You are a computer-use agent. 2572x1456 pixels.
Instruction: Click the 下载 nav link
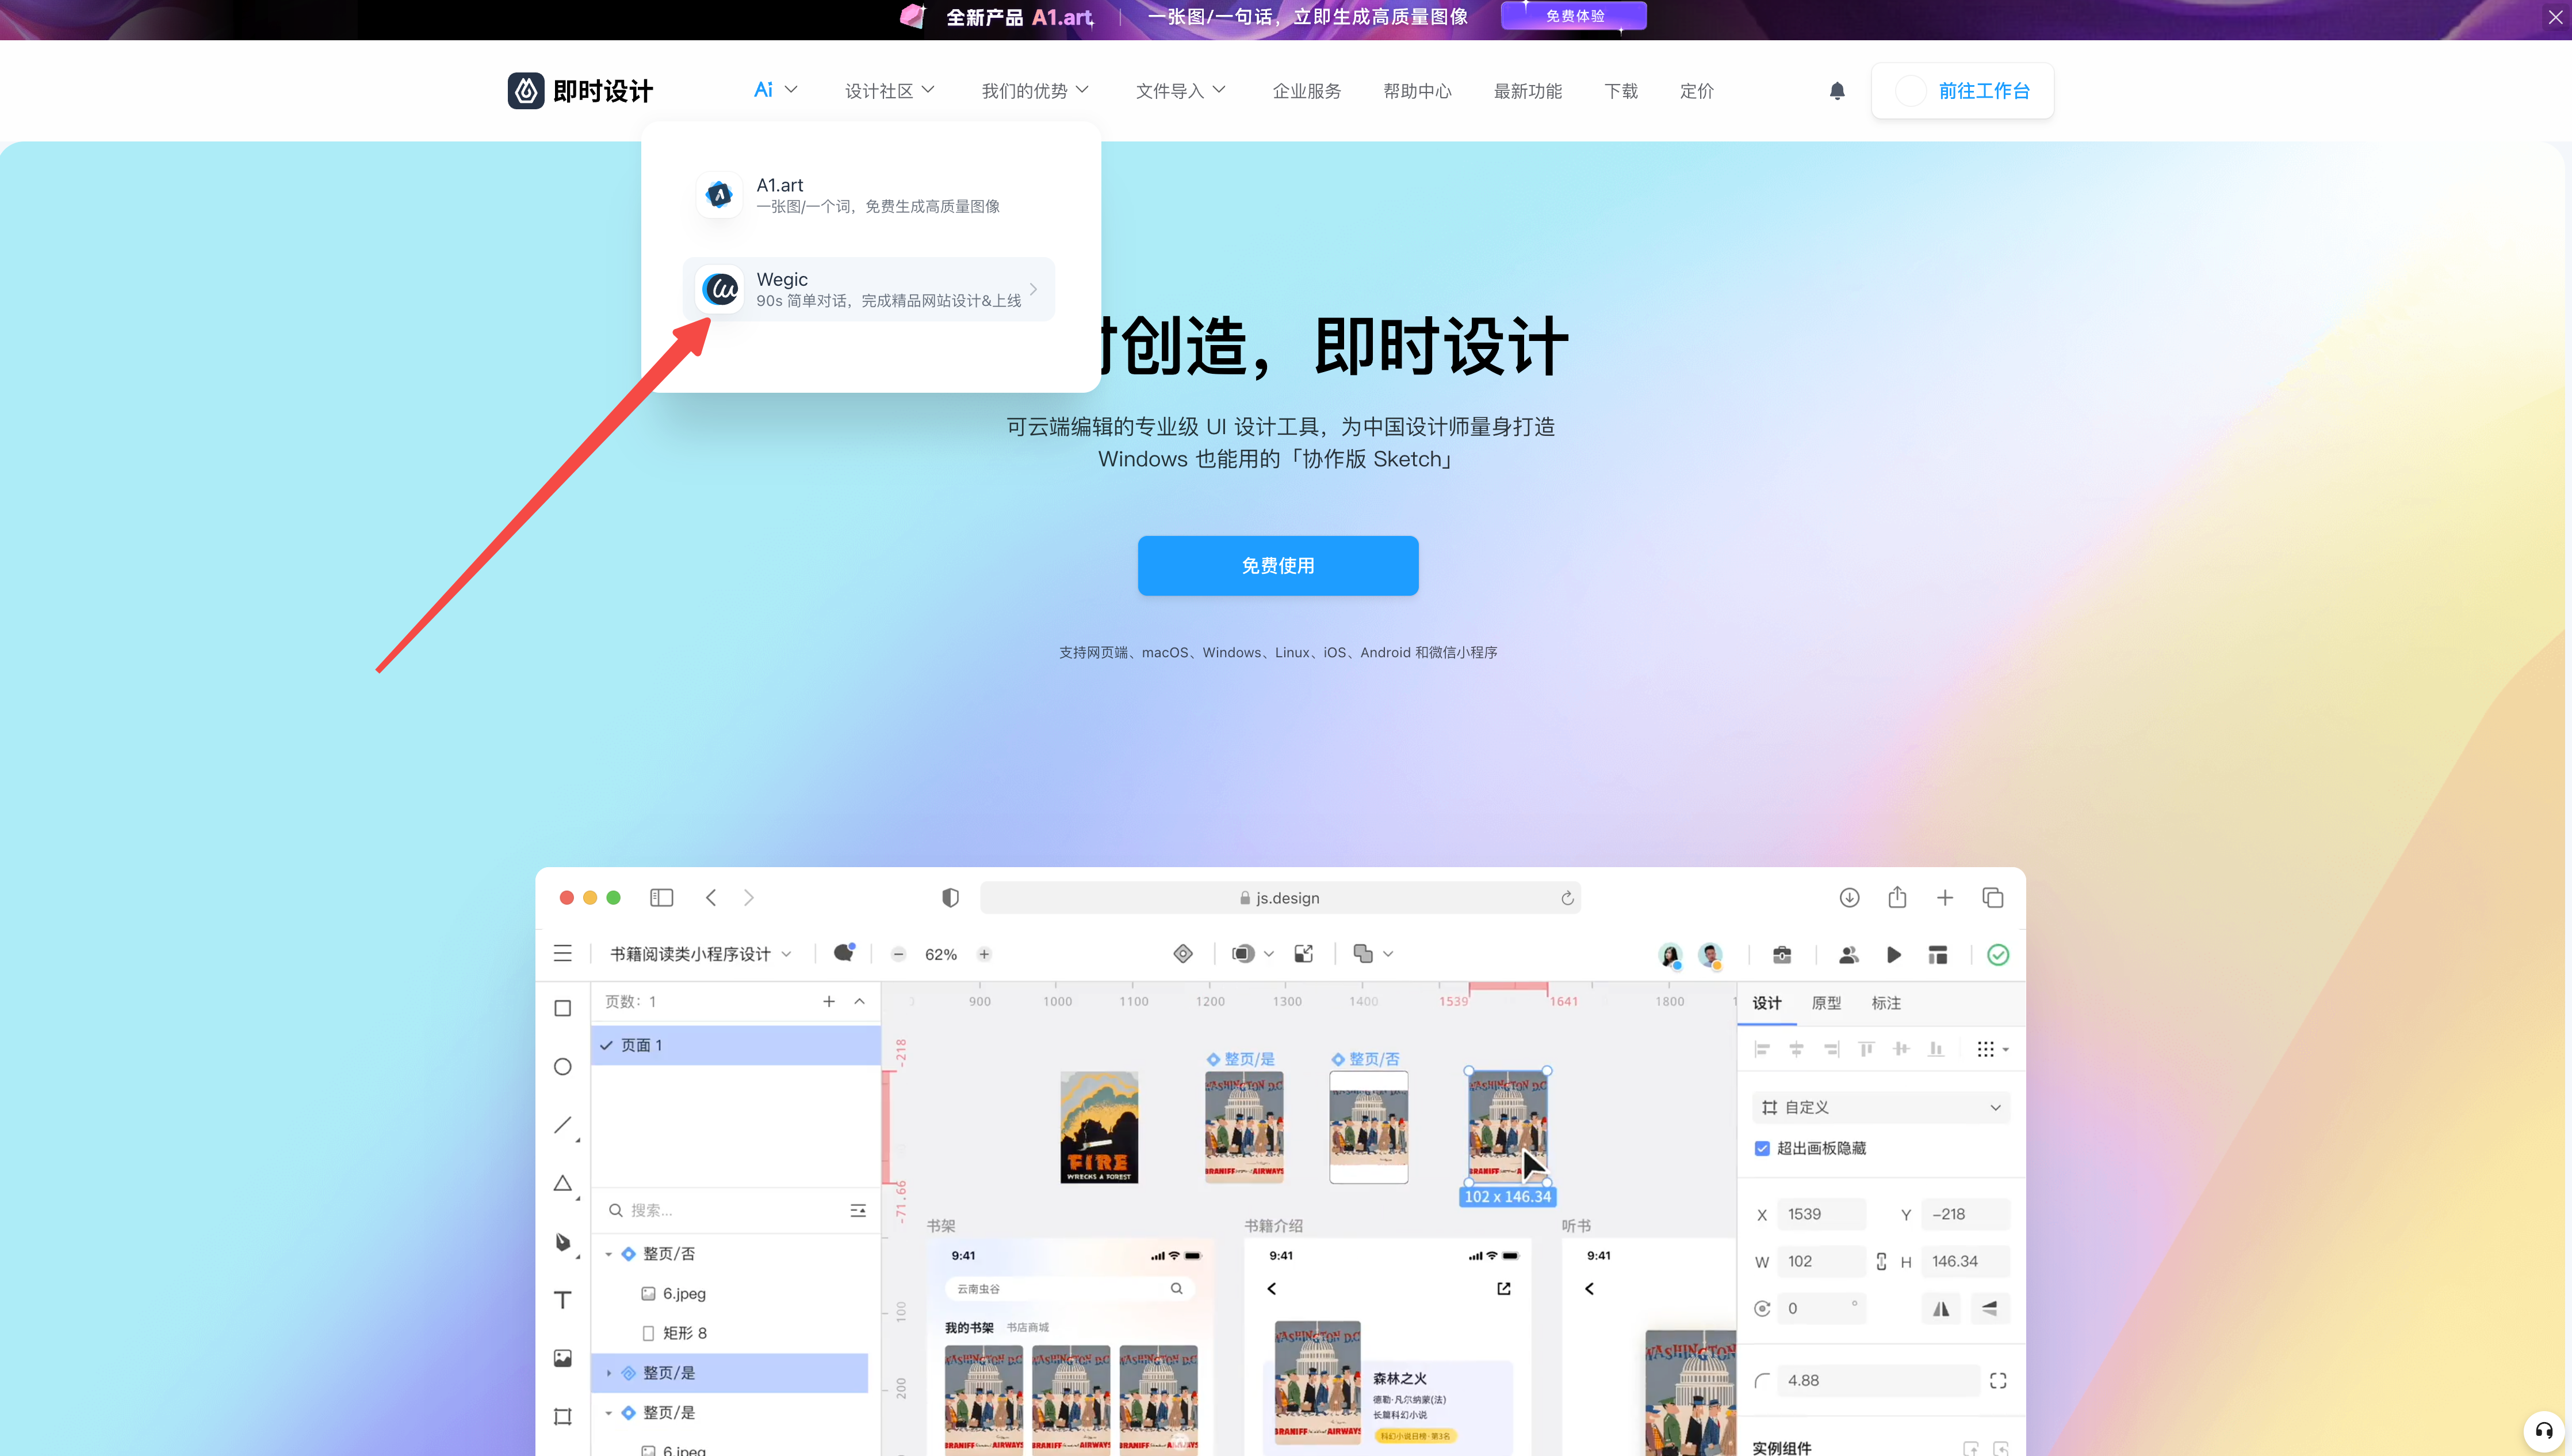point(1620,91)
